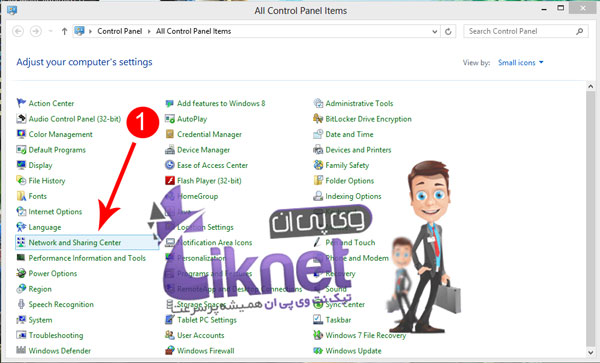Select All Control Panel Items breadcrumb

(193, 31)
